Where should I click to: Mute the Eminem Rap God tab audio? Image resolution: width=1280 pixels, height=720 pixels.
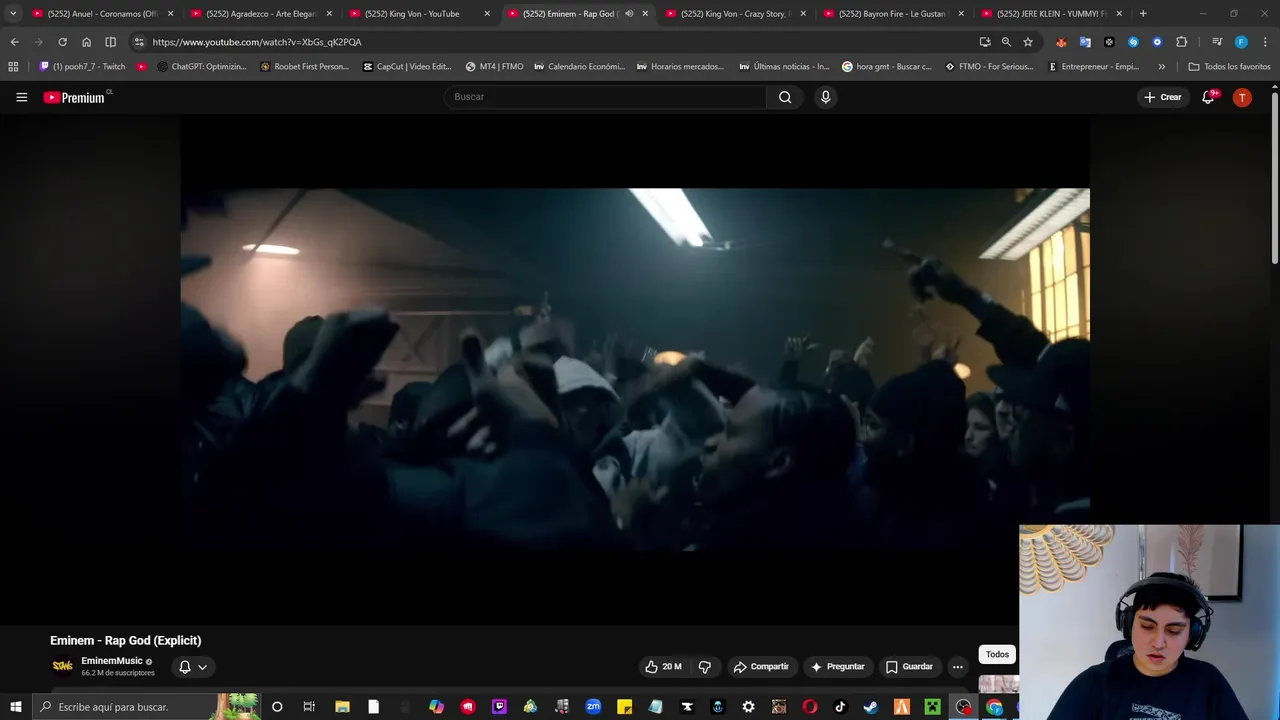[629, 14]
